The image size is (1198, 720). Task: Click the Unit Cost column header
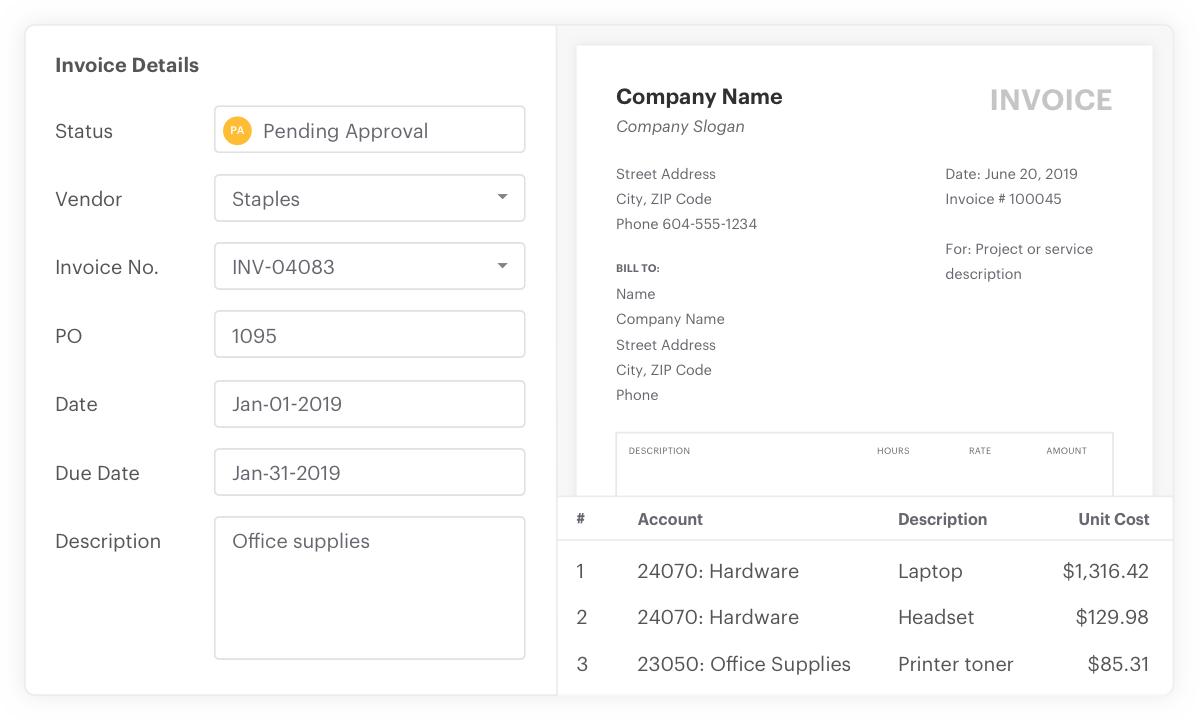[1113, 519]
